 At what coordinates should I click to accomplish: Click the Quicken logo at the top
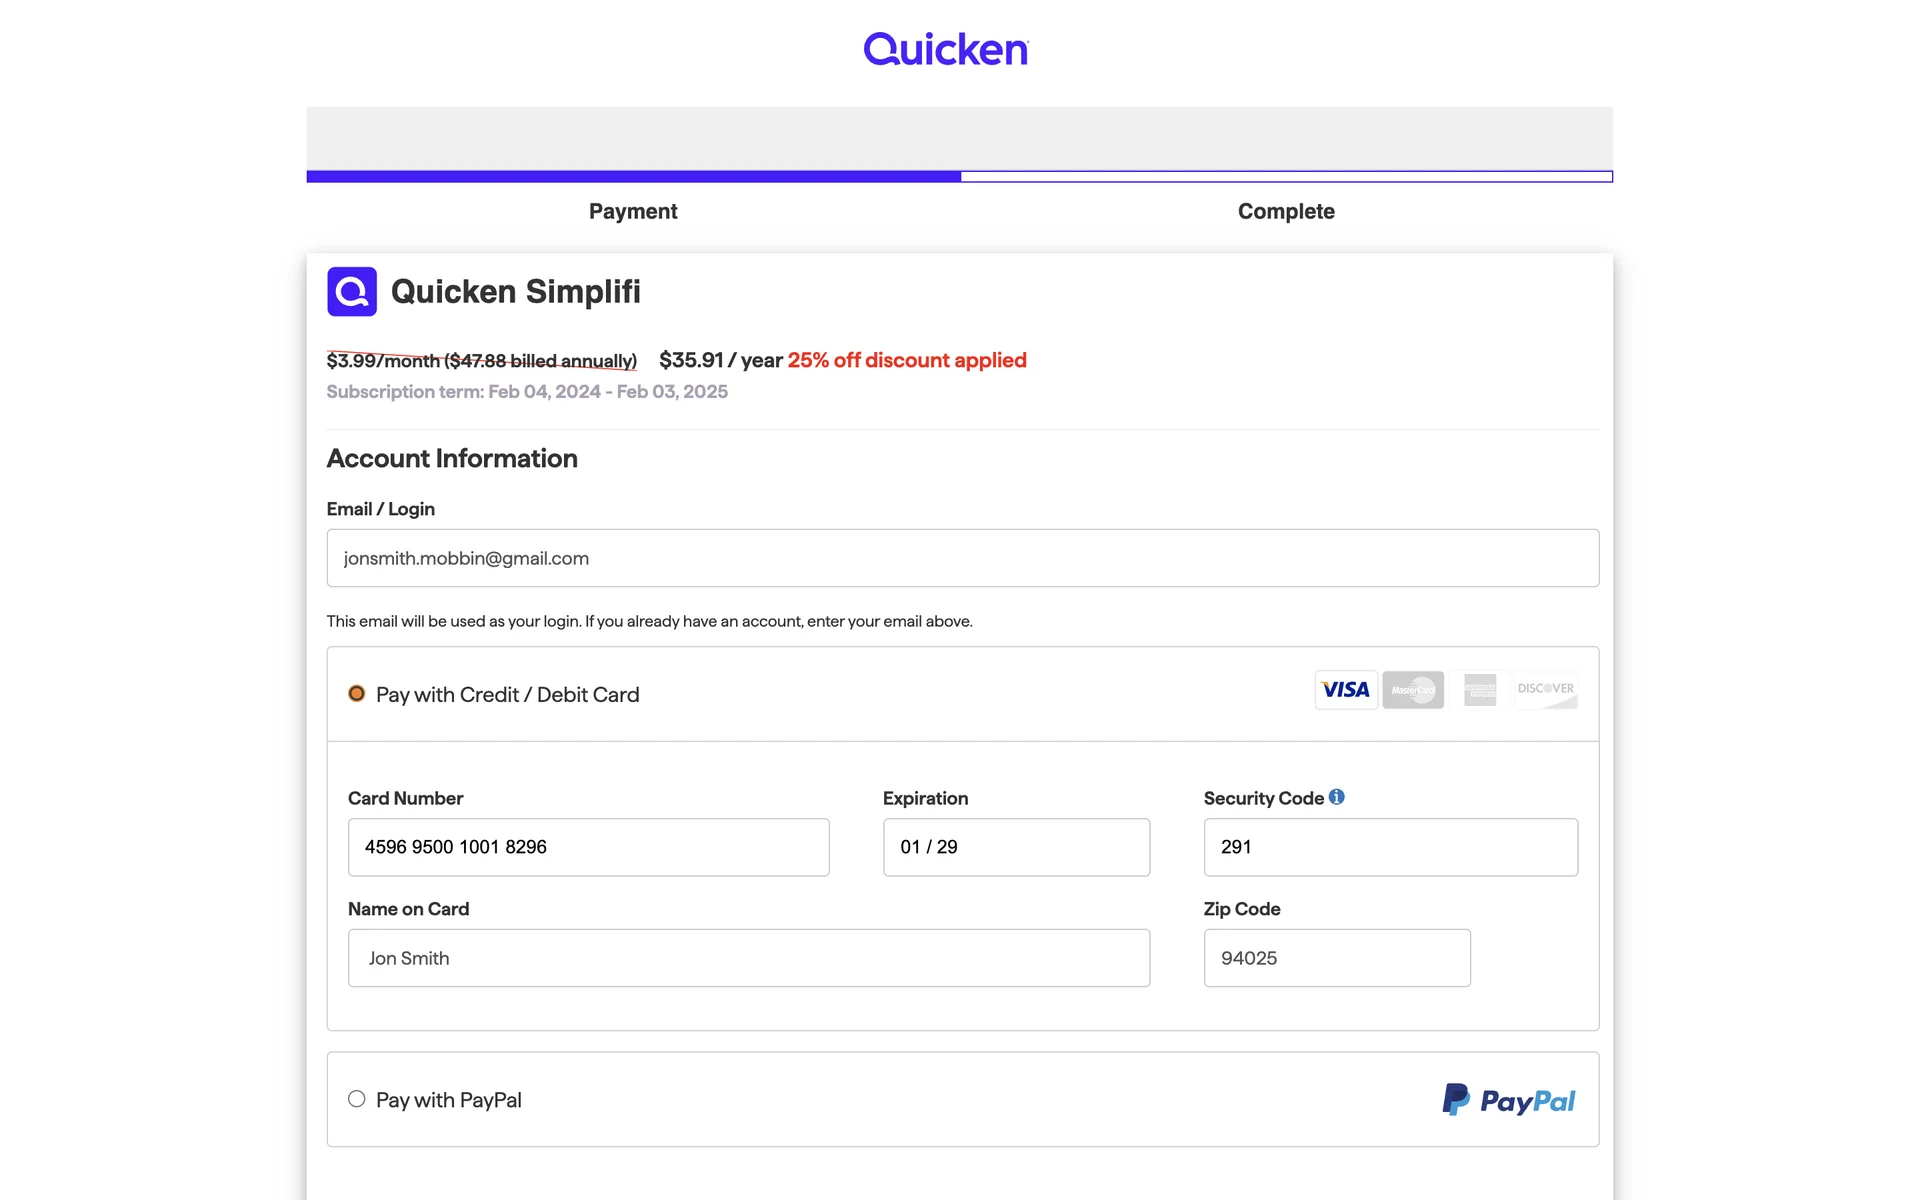(946, 48)
